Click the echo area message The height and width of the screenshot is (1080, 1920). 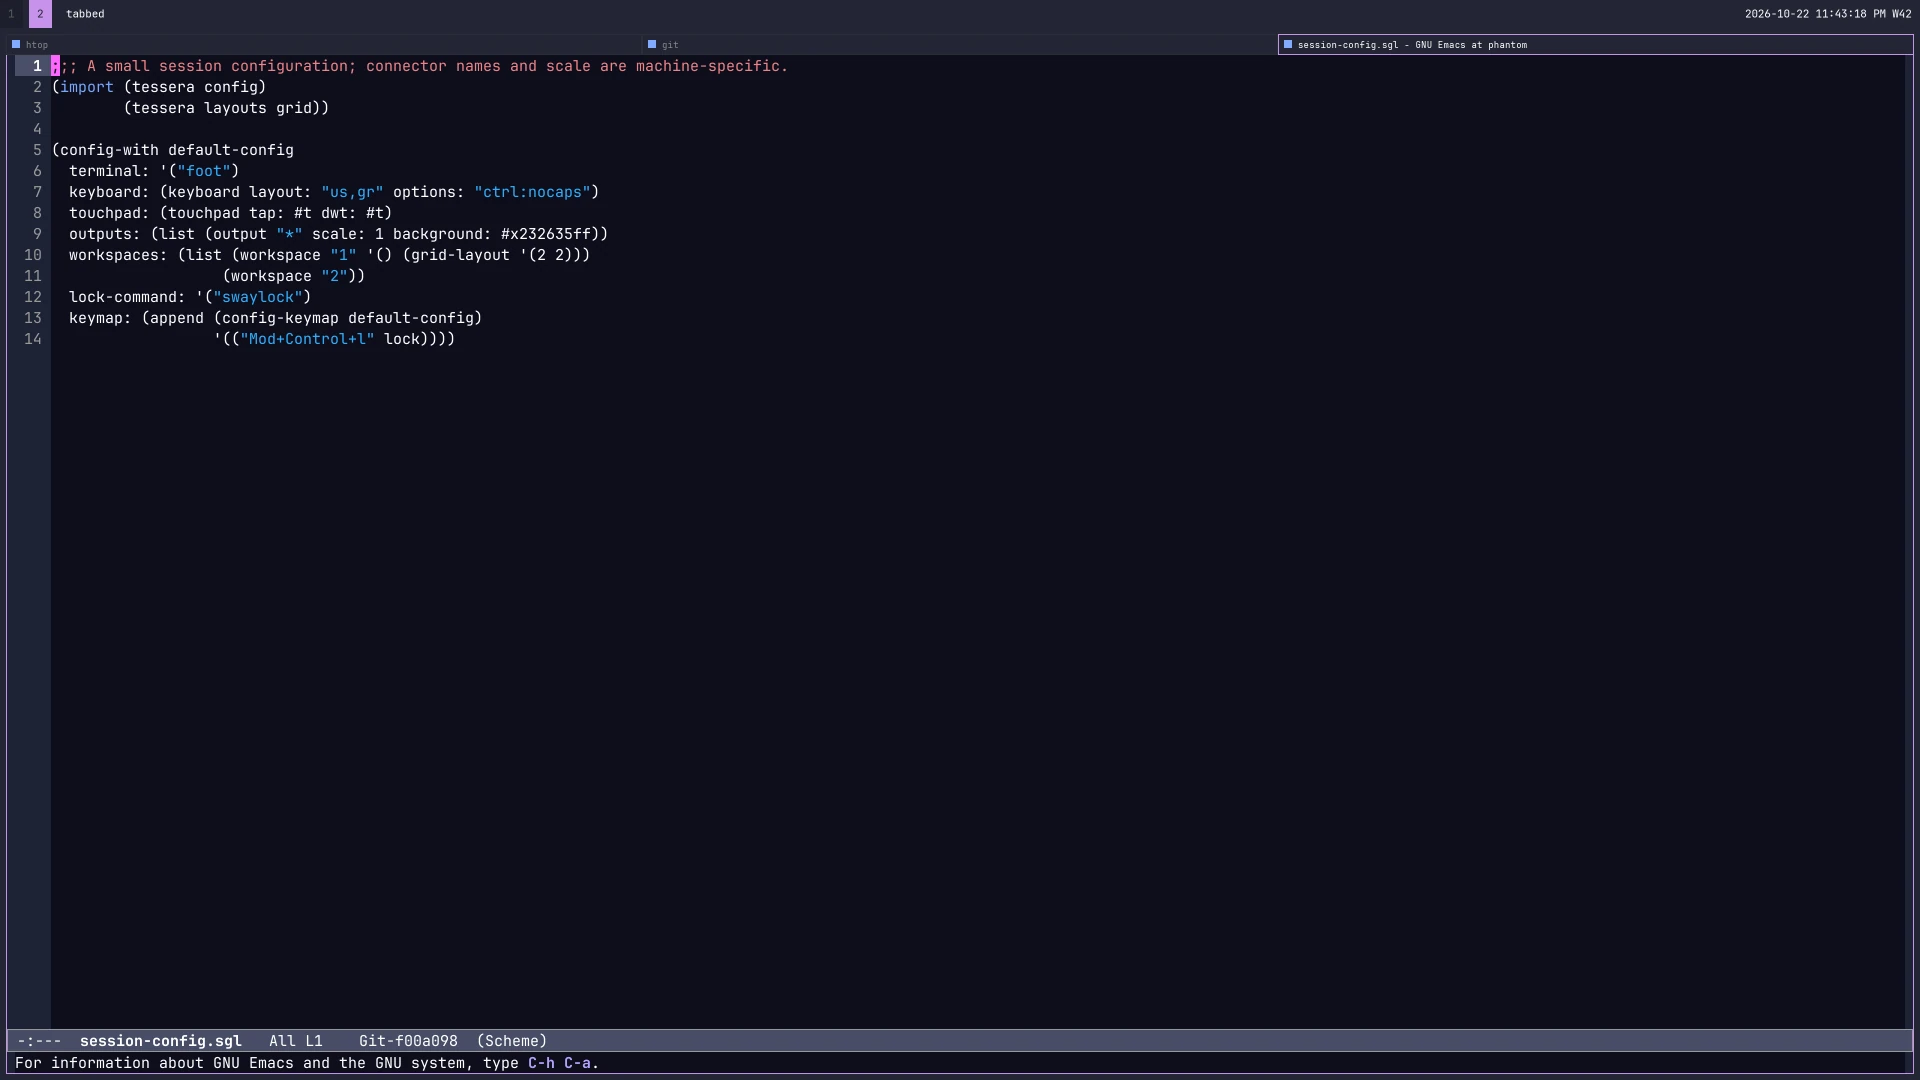(x=307, y=1063)
